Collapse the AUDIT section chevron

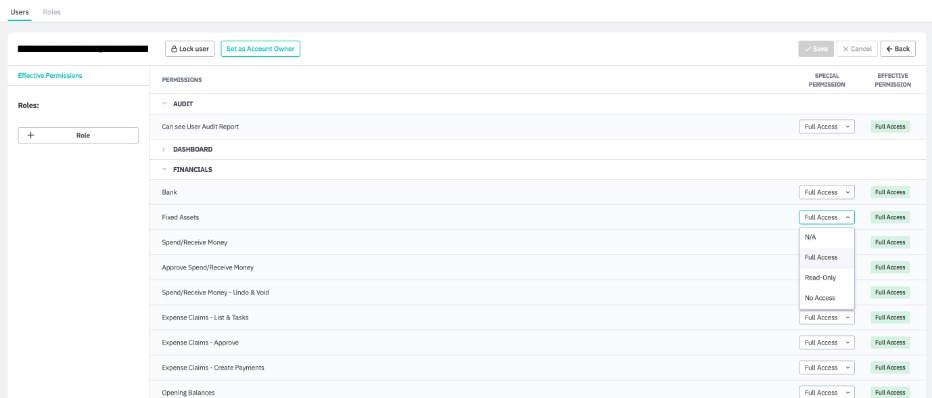[164, 103]
